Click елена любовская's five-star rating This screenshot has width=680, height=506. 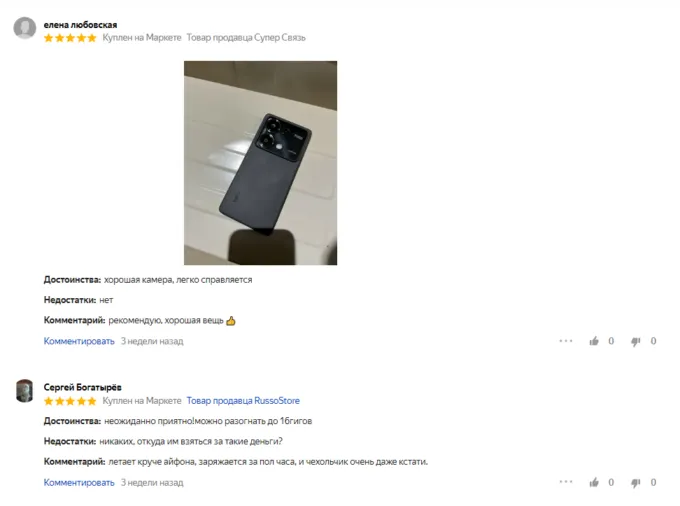click(x=70, y=38)
